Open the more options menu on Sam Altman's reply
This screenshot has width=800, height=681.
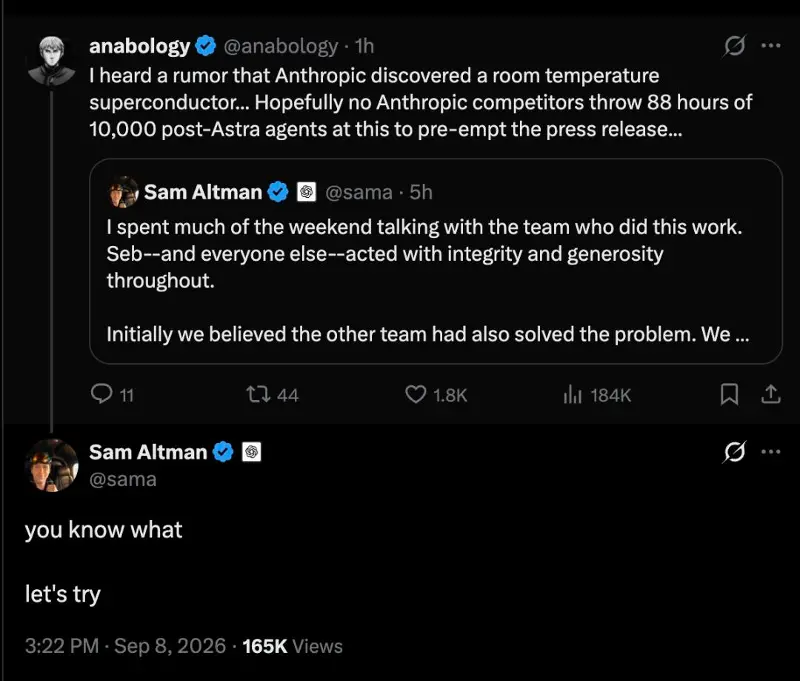pyautogui.click(x=770, y=451)
